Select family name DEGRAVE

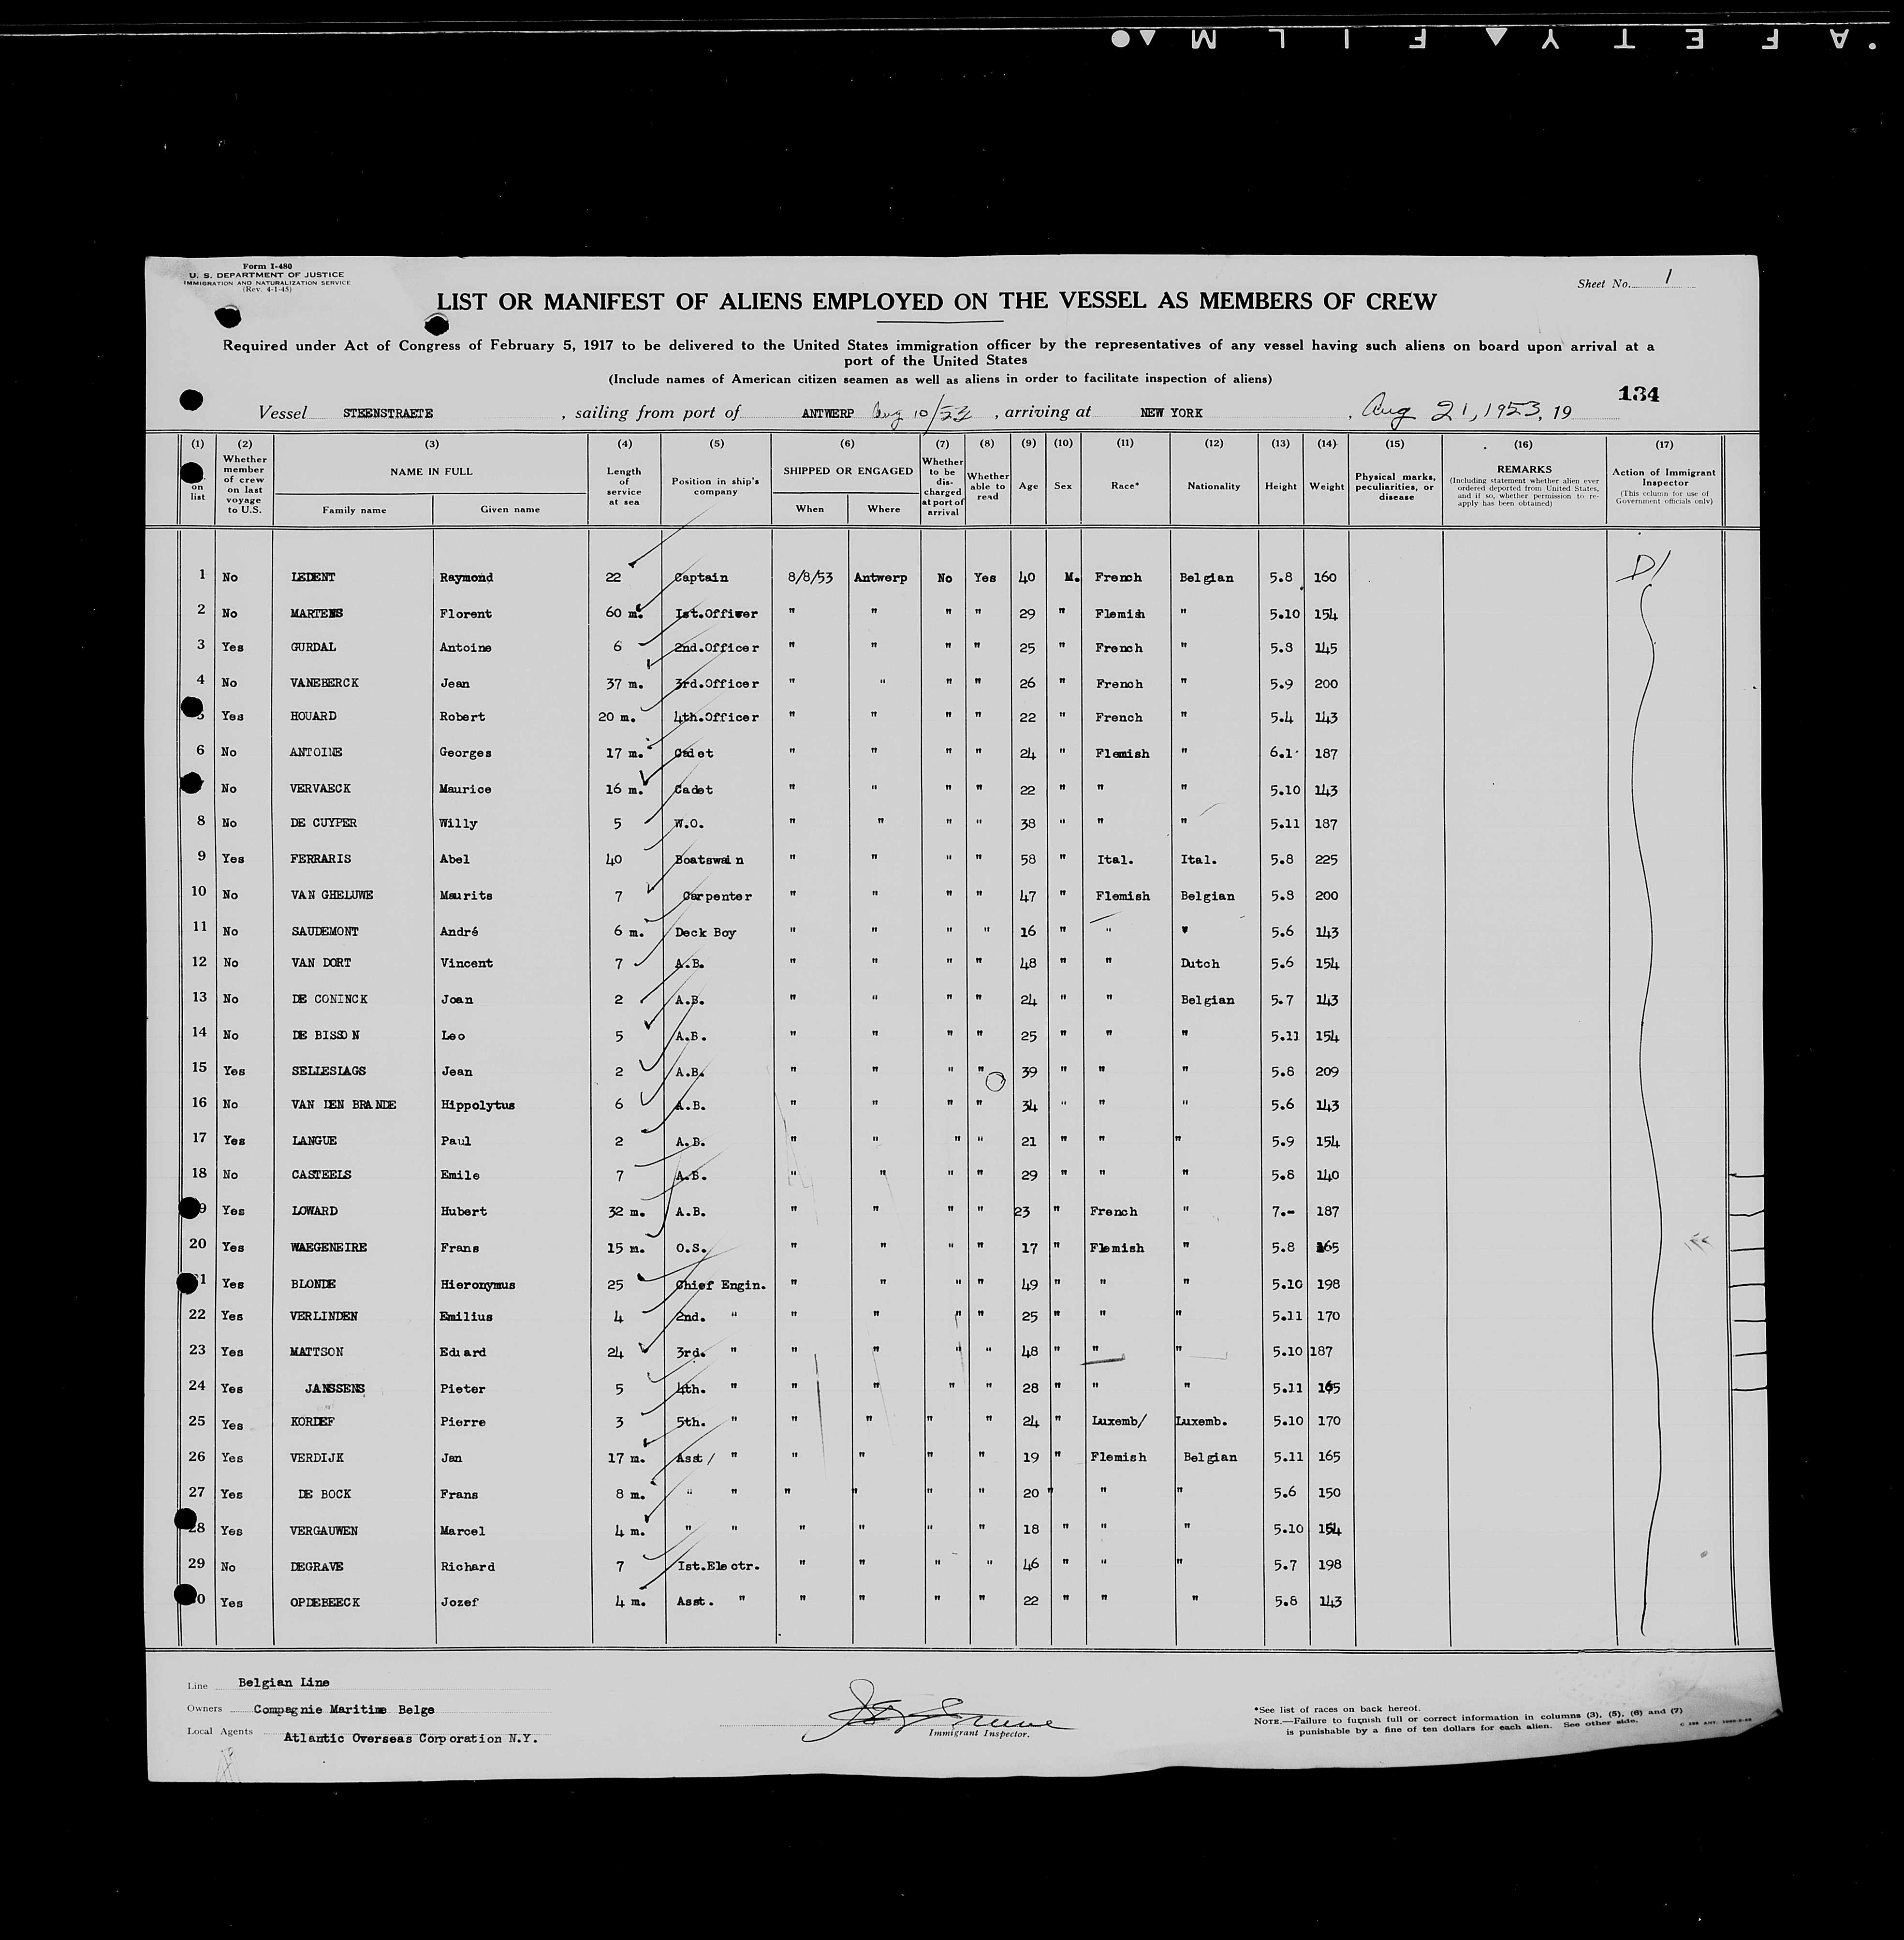coord(317,1566)
